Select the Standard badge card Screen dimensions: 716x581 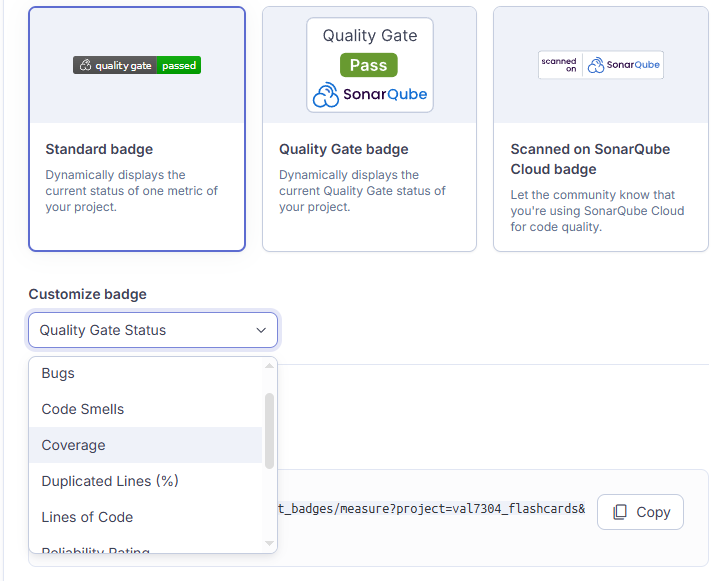[x=137, y=129]
